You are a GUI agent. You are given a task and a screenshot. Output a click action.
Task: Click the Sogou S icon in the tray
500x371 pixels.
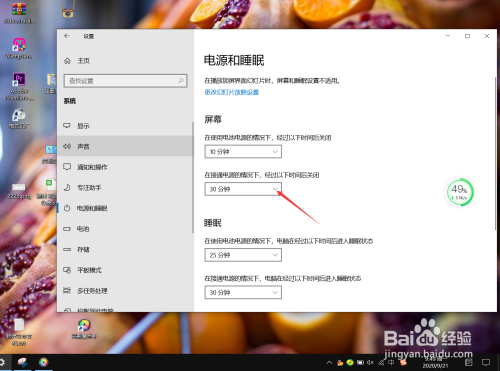point(403,363)
